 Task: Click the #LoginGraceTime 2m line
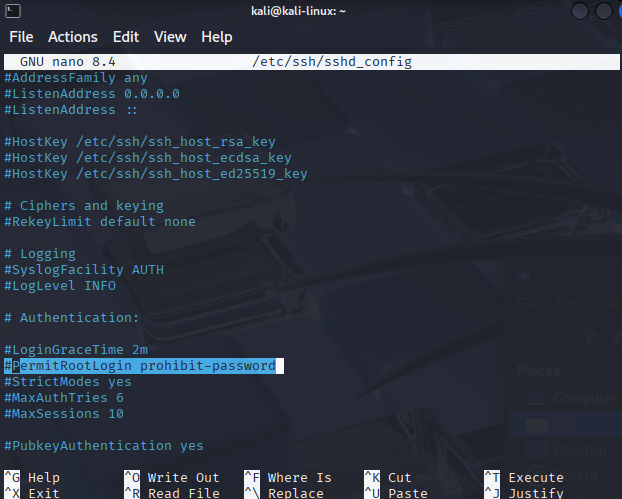point(76,350)
